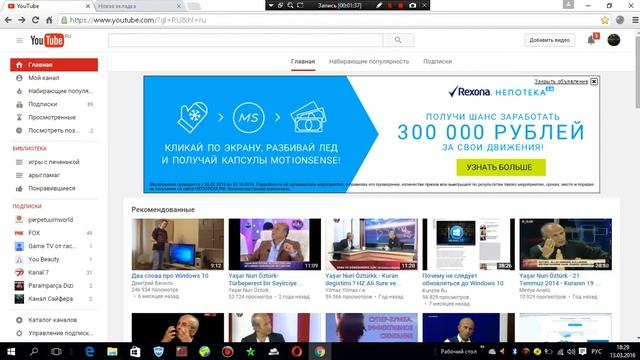Click the recorder pencil draw icon
The width and height of the screenshot is (640, 360).
[379, 5]
